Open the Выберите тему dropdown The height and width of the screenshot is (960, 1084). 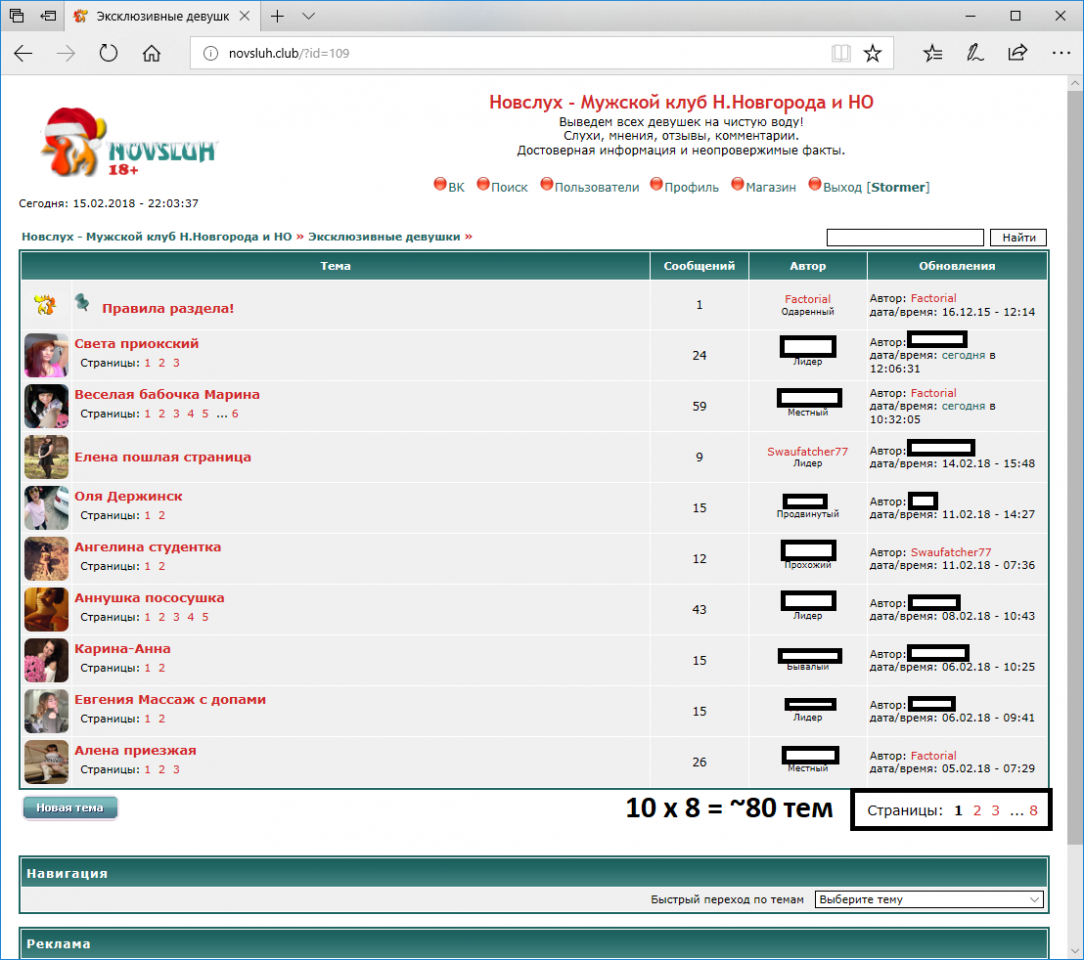pos(929,899)
